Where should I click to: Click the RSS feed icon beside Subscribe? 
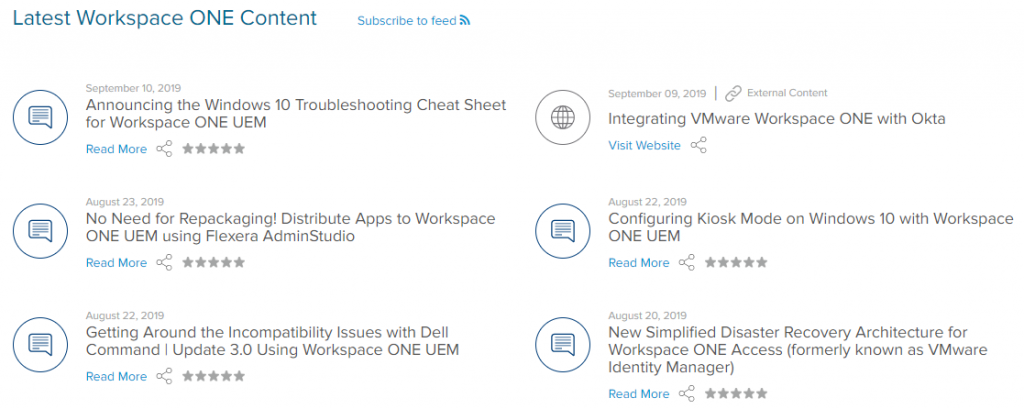[465, 20]
